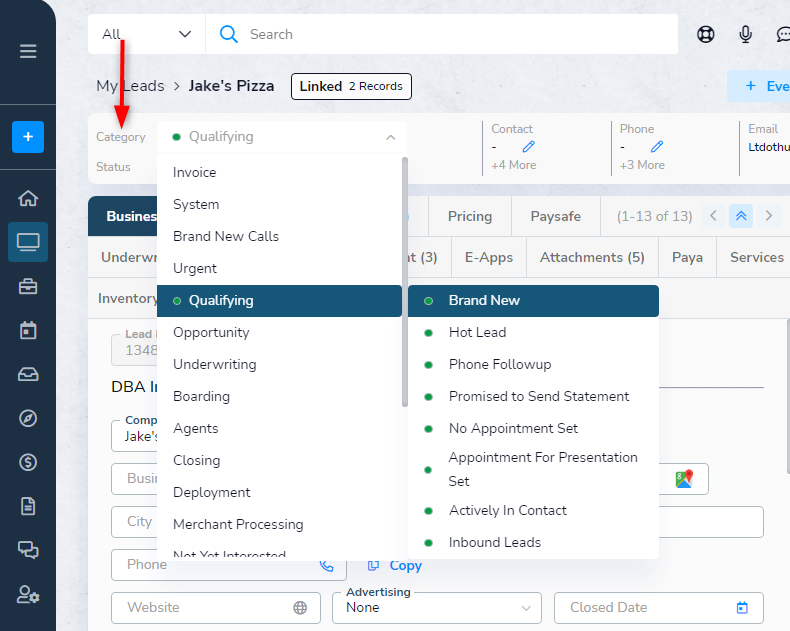This screenshot has height=631, width=790.
Task: Click the microphone voice icon
Action: (x=745, y=34)
